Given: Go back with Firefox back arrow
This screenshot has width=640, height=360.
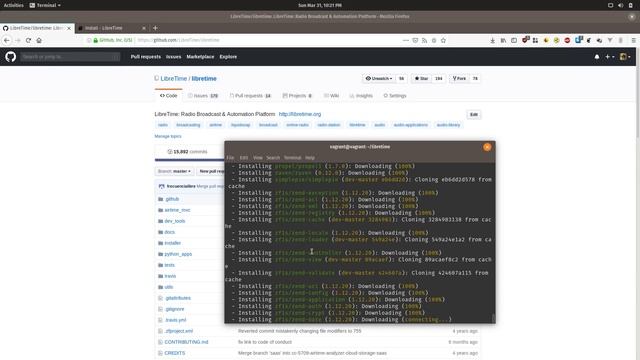Looking at the screenshot, I should [7, 40].
